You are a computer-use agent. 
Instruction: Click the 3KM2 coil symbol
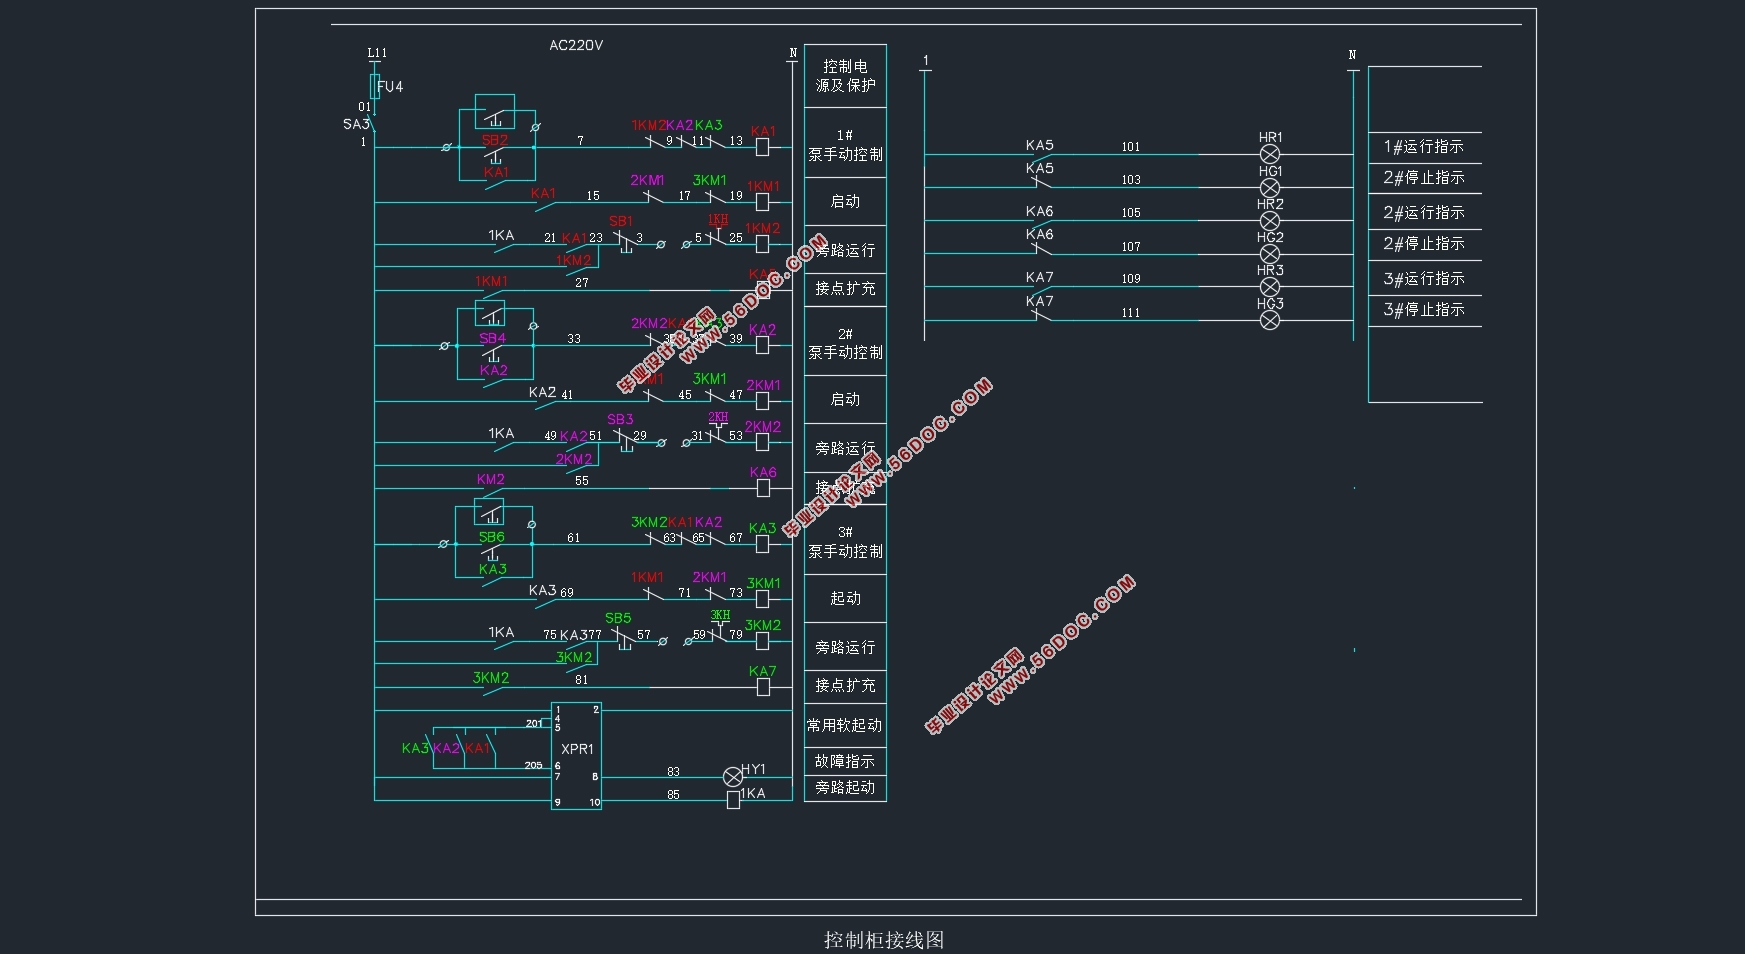763,641
